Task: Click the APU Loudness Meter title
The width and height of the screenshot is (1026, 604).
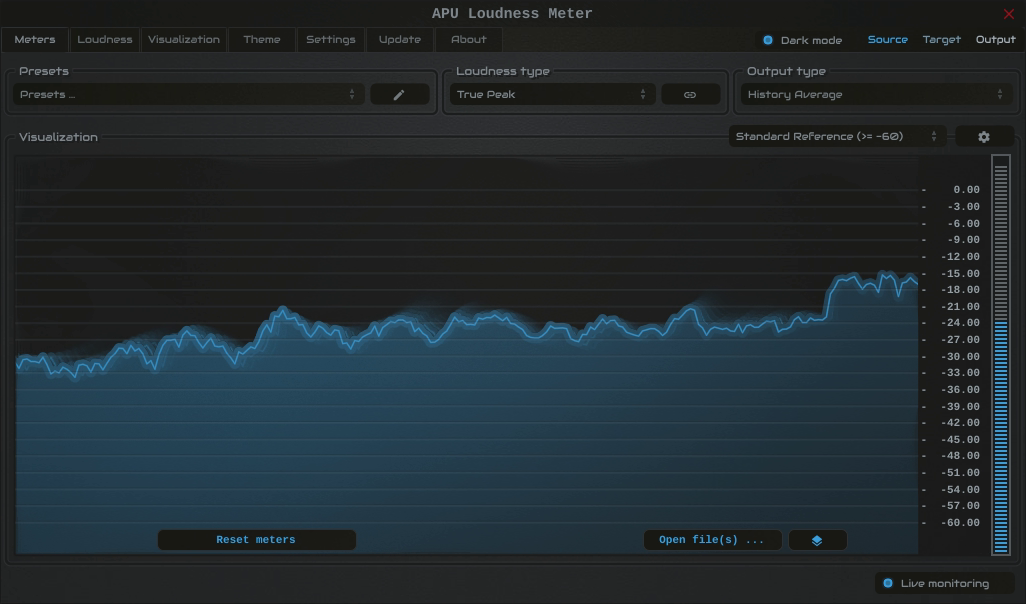Action: tap(512, 14)
